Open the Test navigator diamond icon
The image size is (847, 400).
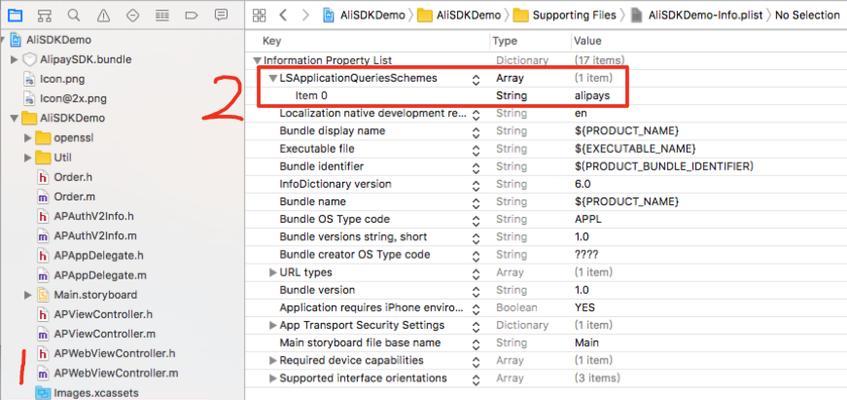click(x=132, y=15)
